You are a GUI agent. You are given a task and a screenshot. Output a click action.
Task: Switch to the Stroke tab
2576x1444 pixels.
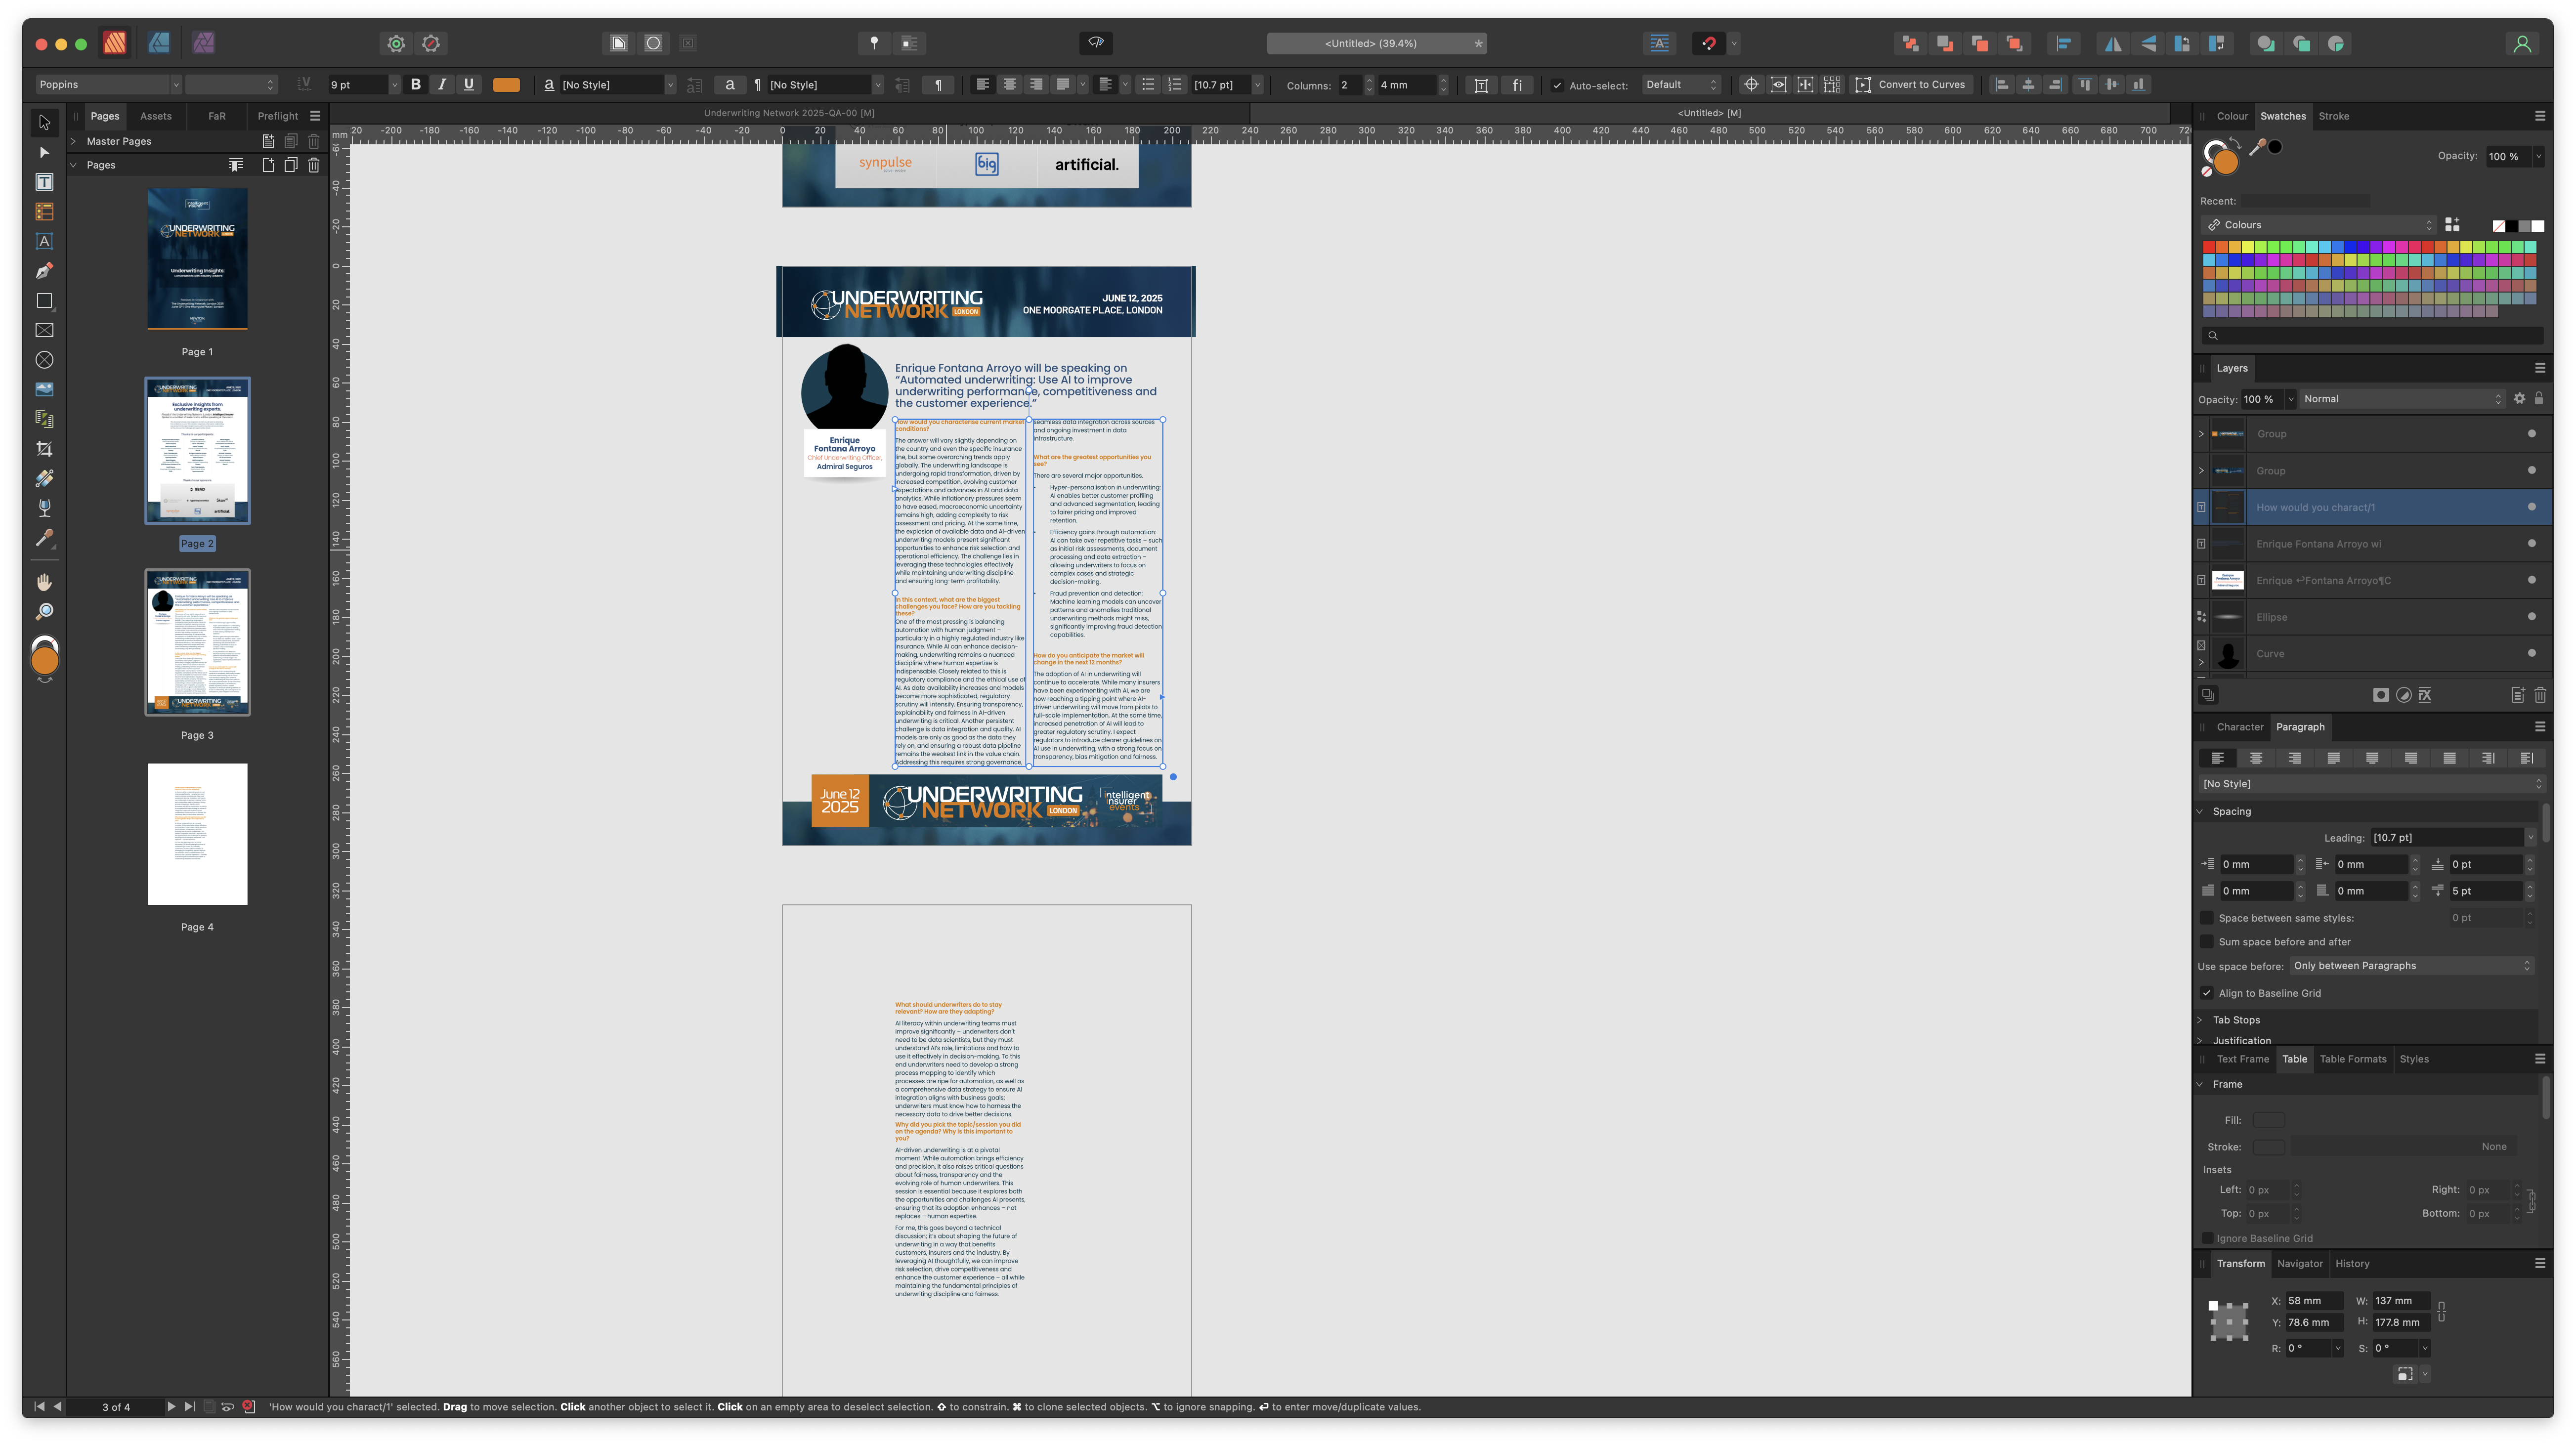[2334, 116]
